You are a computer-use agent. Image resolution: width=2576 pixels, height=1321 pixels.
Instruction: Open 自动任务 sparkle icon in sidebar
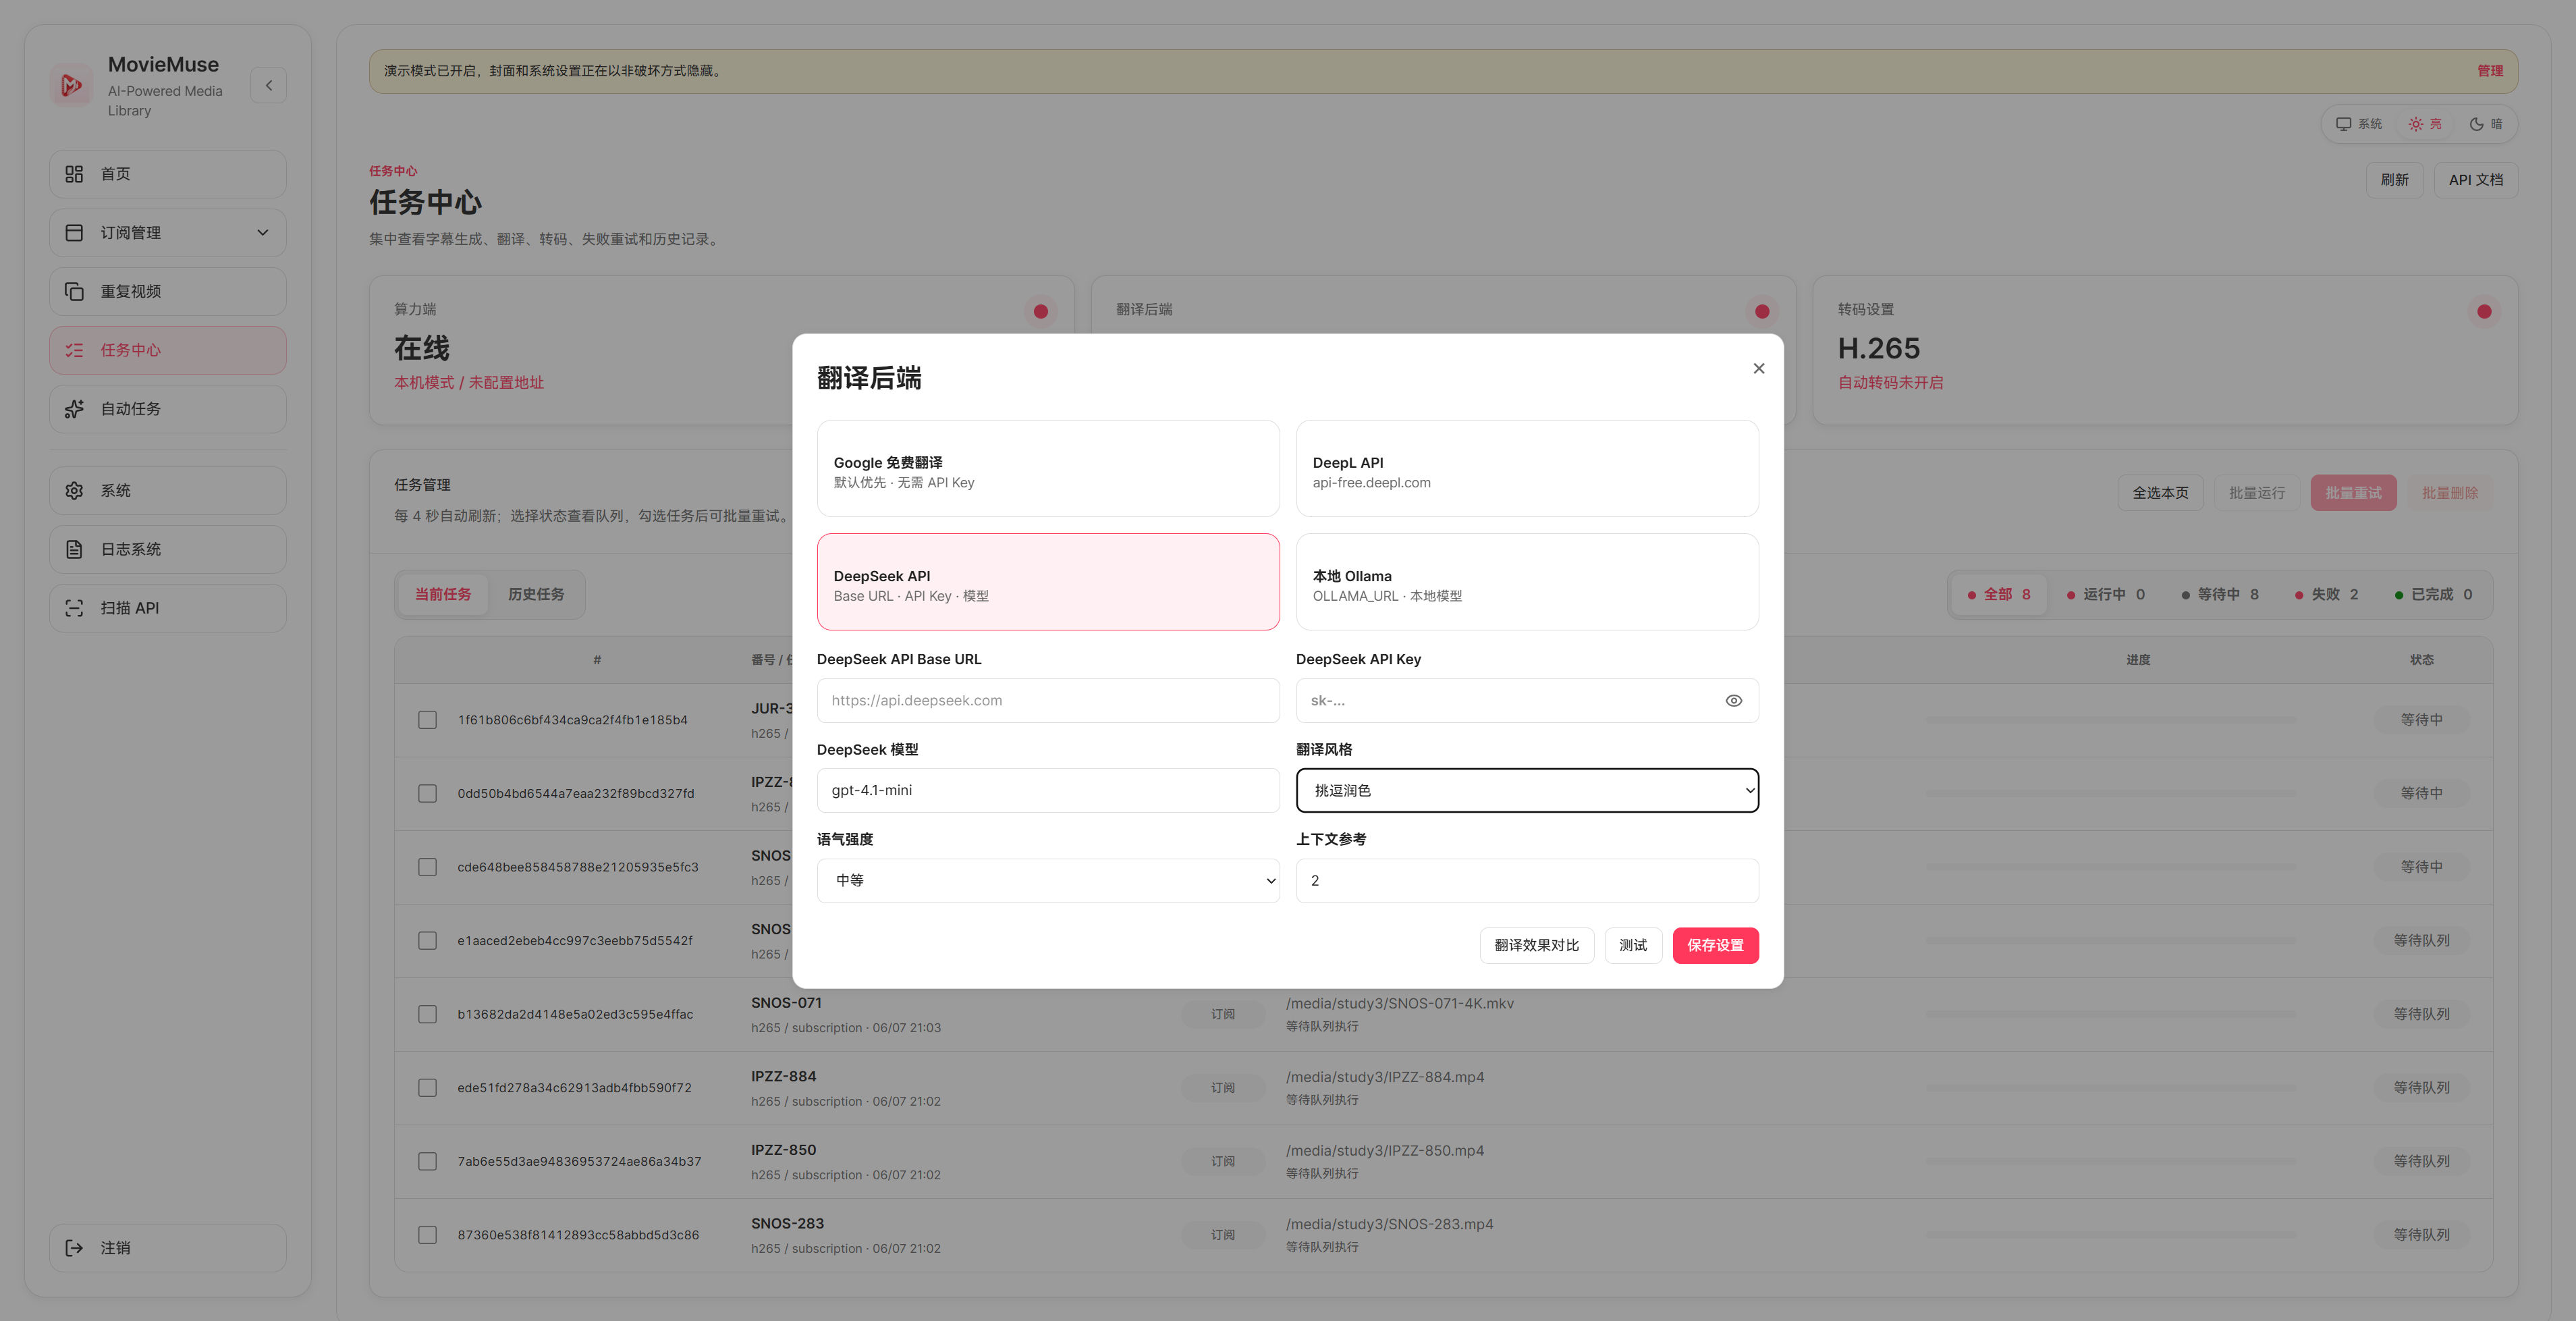point(74,409)
